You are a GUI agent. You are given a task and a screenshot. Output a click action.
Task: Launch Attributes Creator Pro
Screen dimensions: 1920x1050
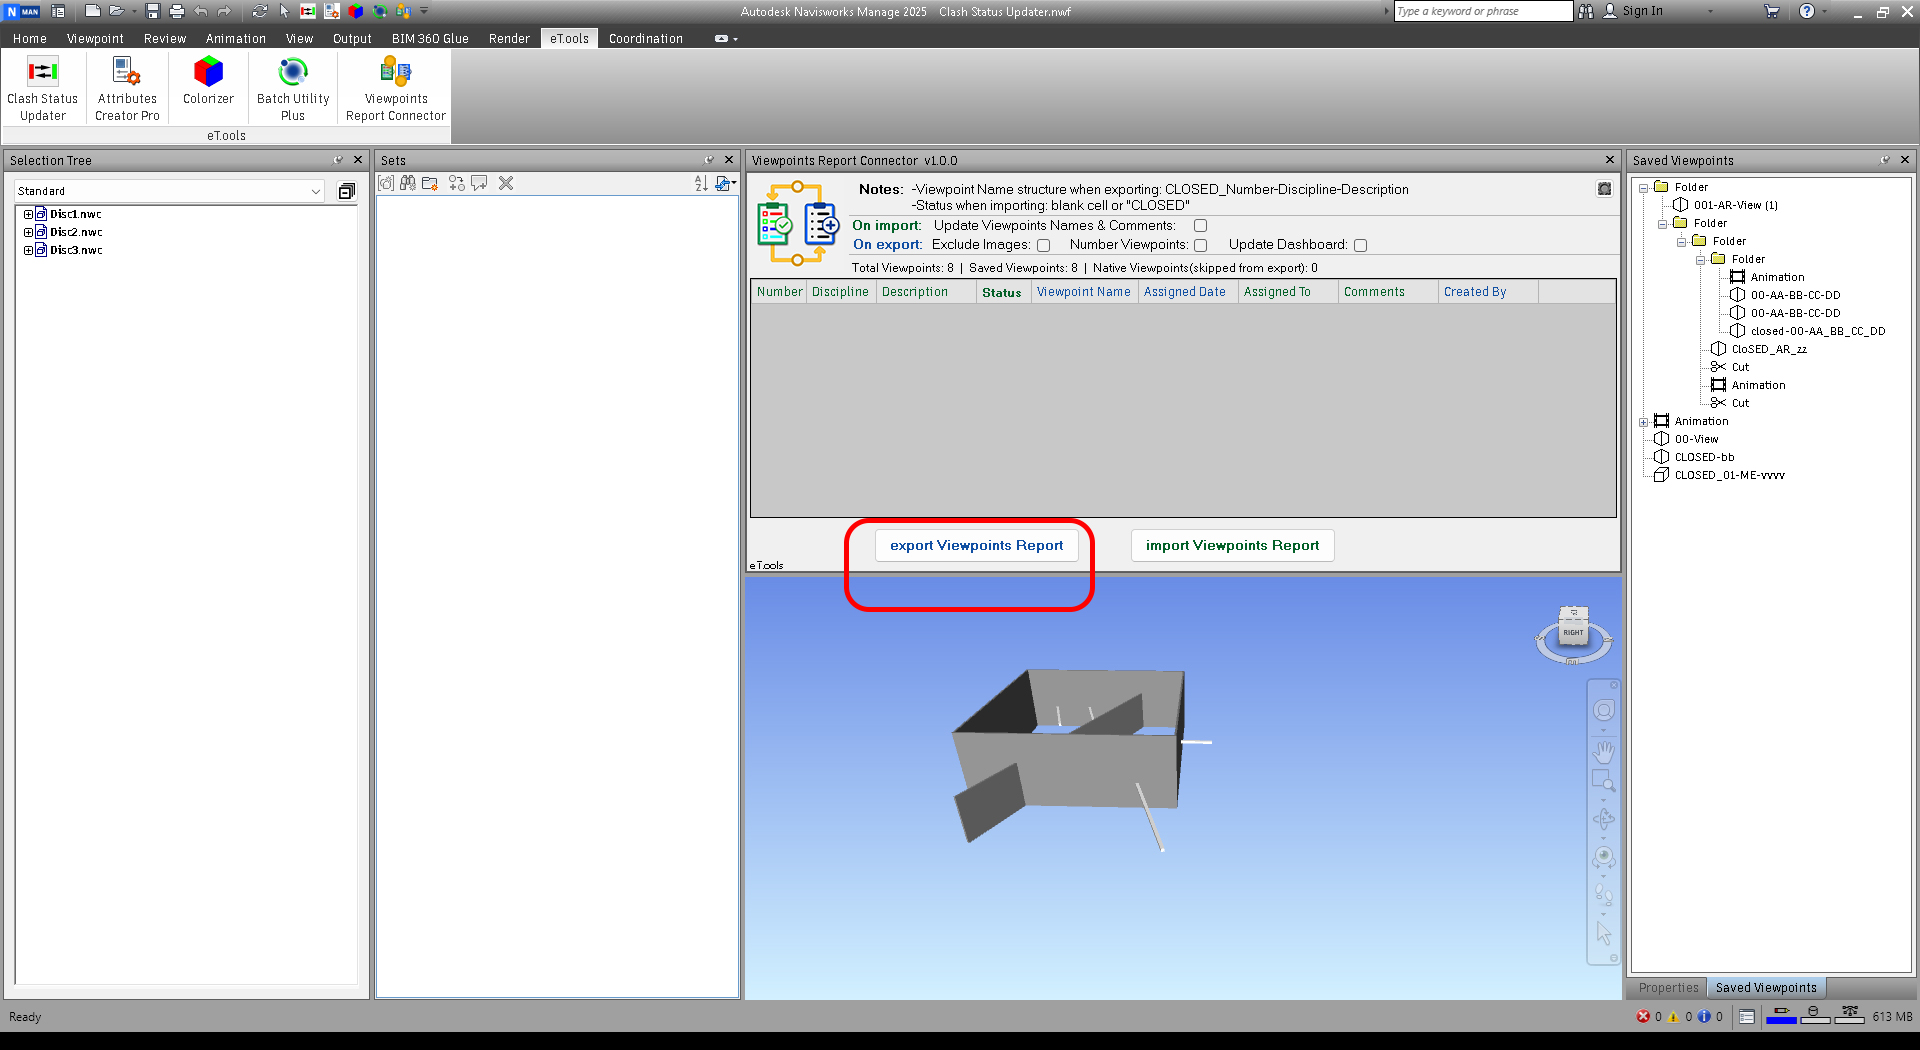(x=127, y=88)
